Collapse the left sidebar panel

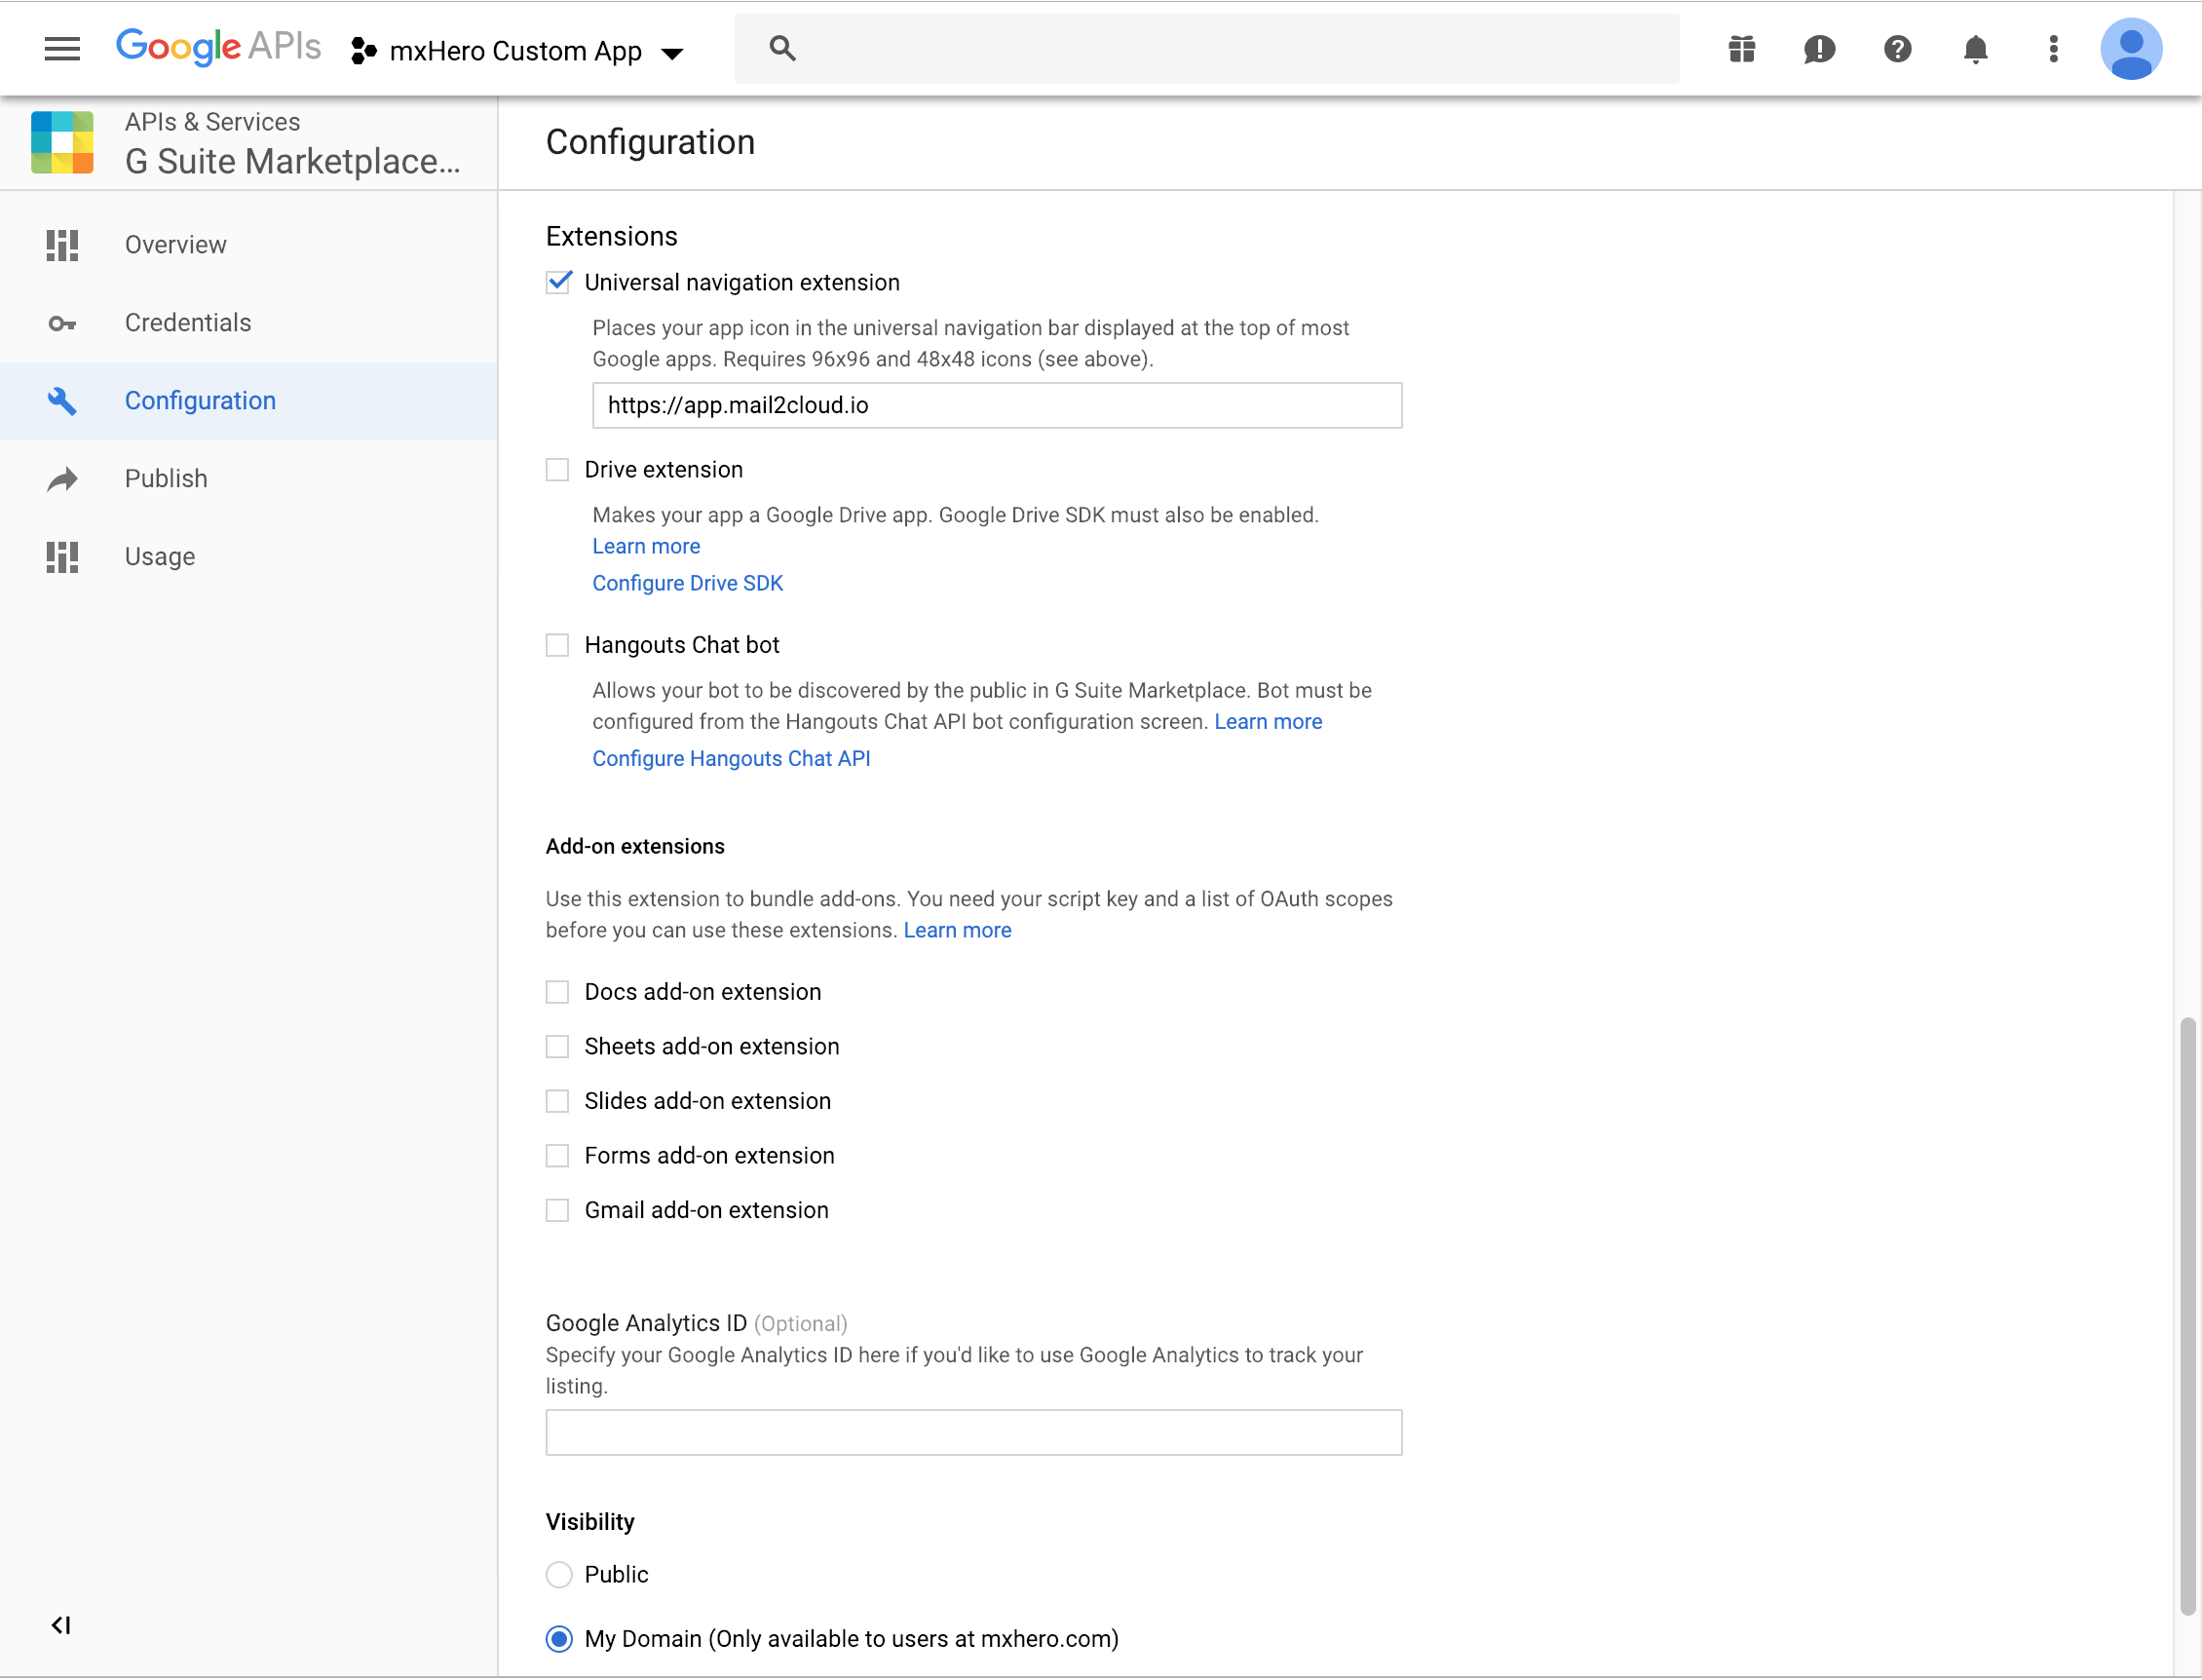[61, 1625]
